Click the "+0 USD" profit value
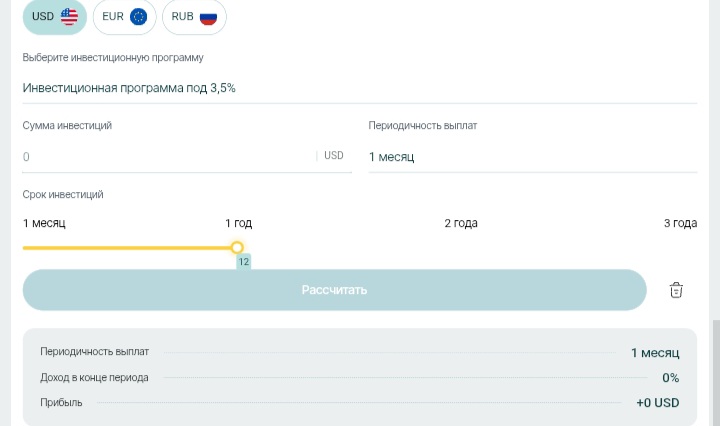The height and width of the screenshot is (426, 720). click(x=657, y=403)
